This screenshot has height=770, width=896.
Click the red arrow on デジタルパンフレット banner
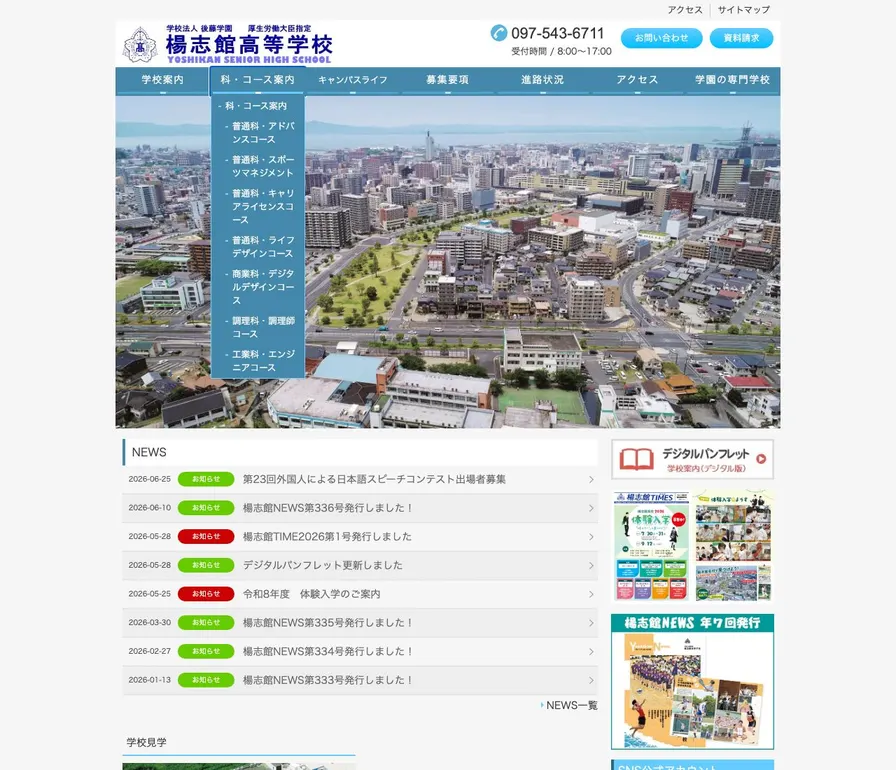tap(761, 459)
